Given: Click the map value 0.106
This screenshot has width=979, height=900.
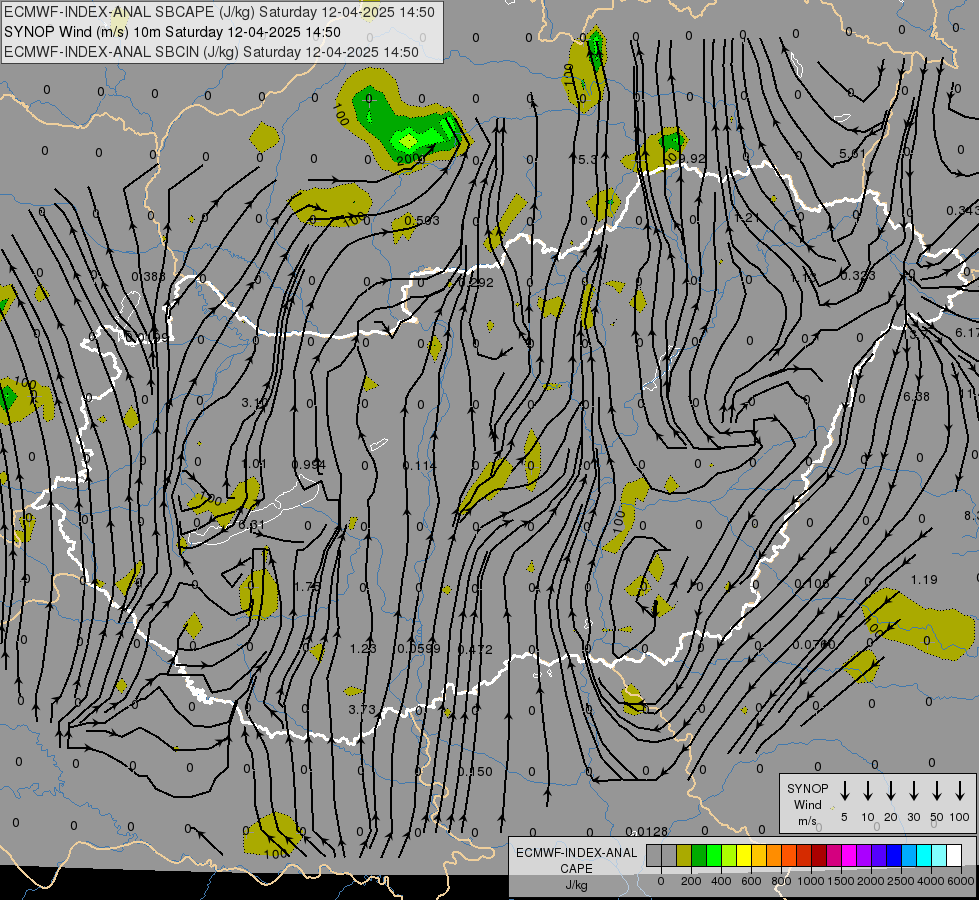Looking at the screenshot, I should [812, 583].
